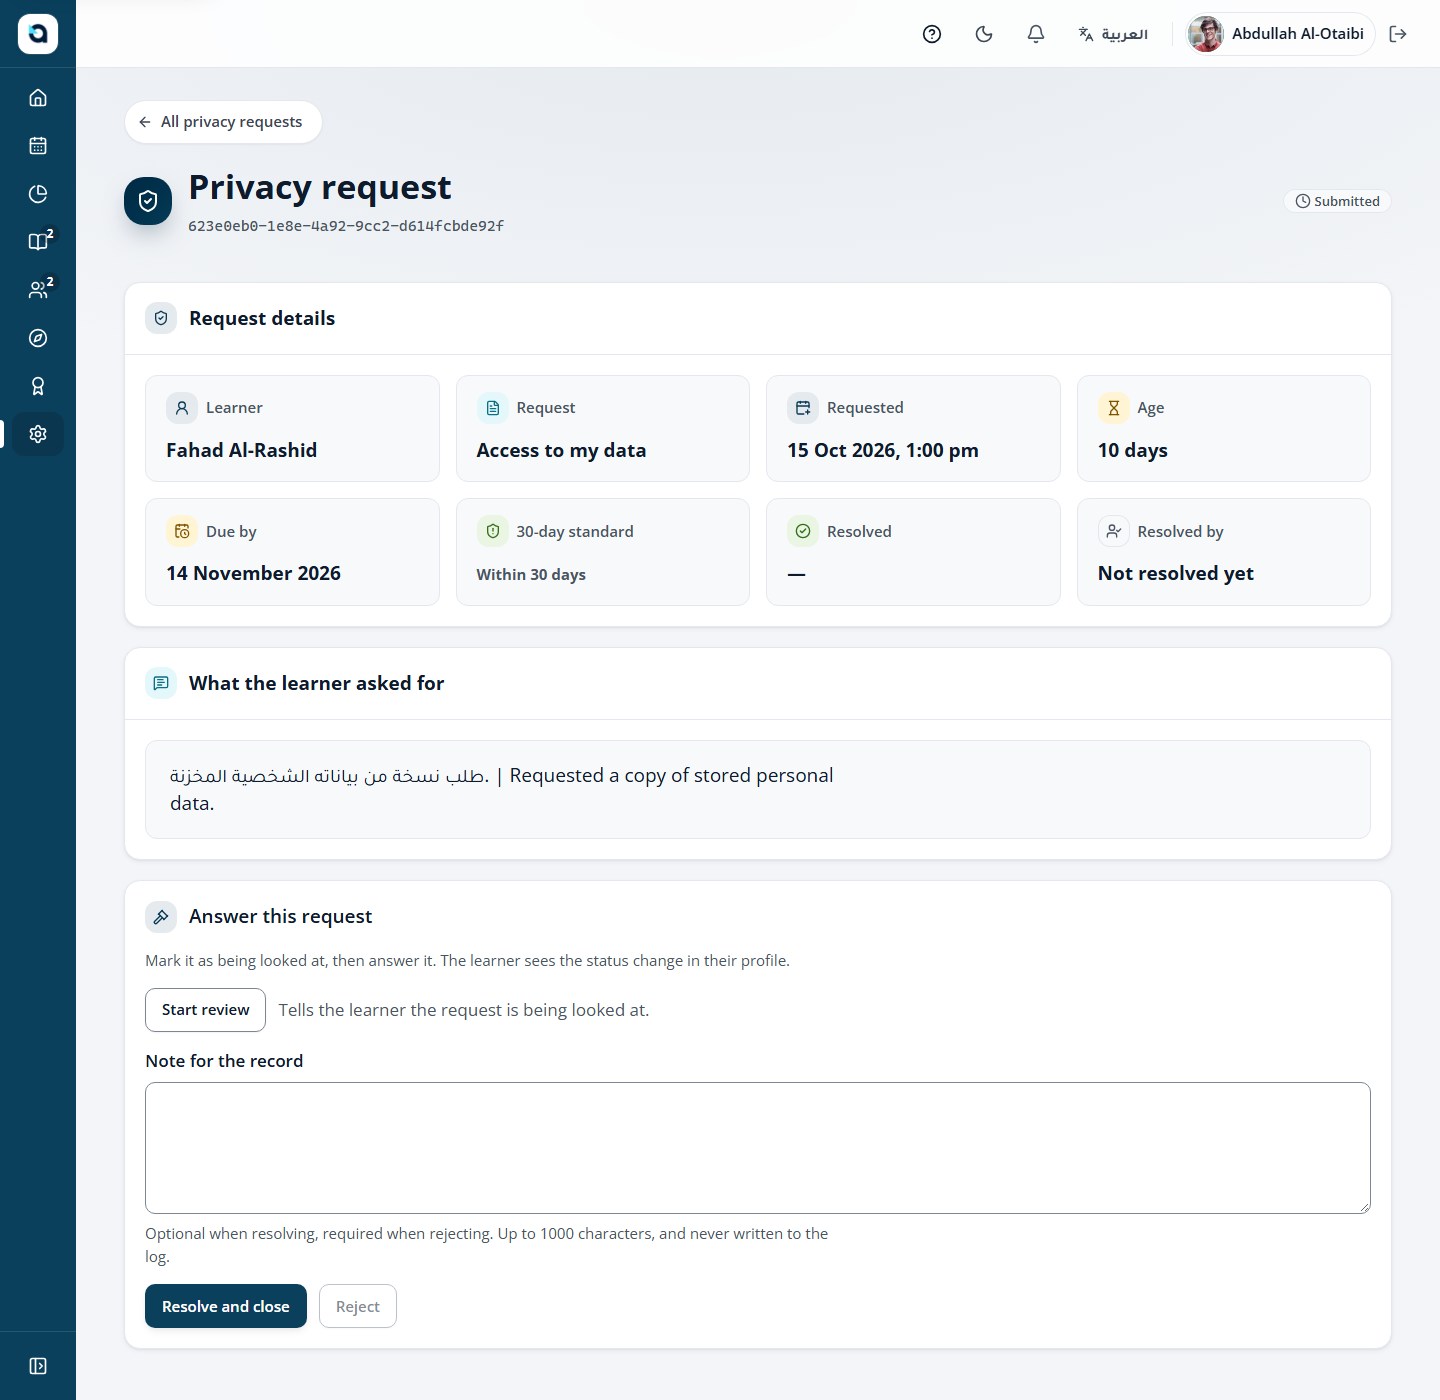Open the calendar icon in the sidebar
This screenshot has width=1440, height=1400.
pos(38,146)
